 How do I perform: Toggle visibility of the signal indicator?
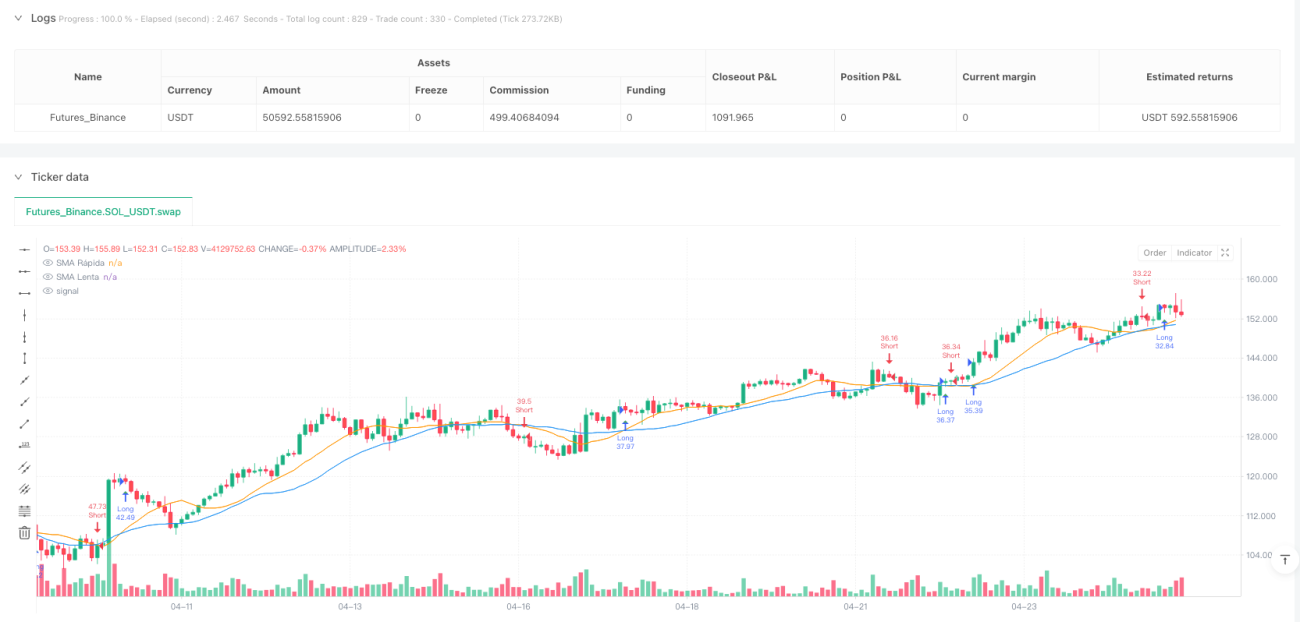click(47, 290)
